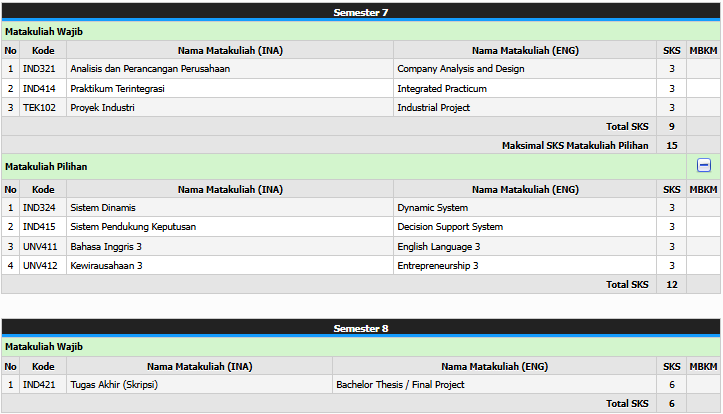
Task: Click the TEK102 course code cell
Action: pyautogui.click(x=38, y=107)
